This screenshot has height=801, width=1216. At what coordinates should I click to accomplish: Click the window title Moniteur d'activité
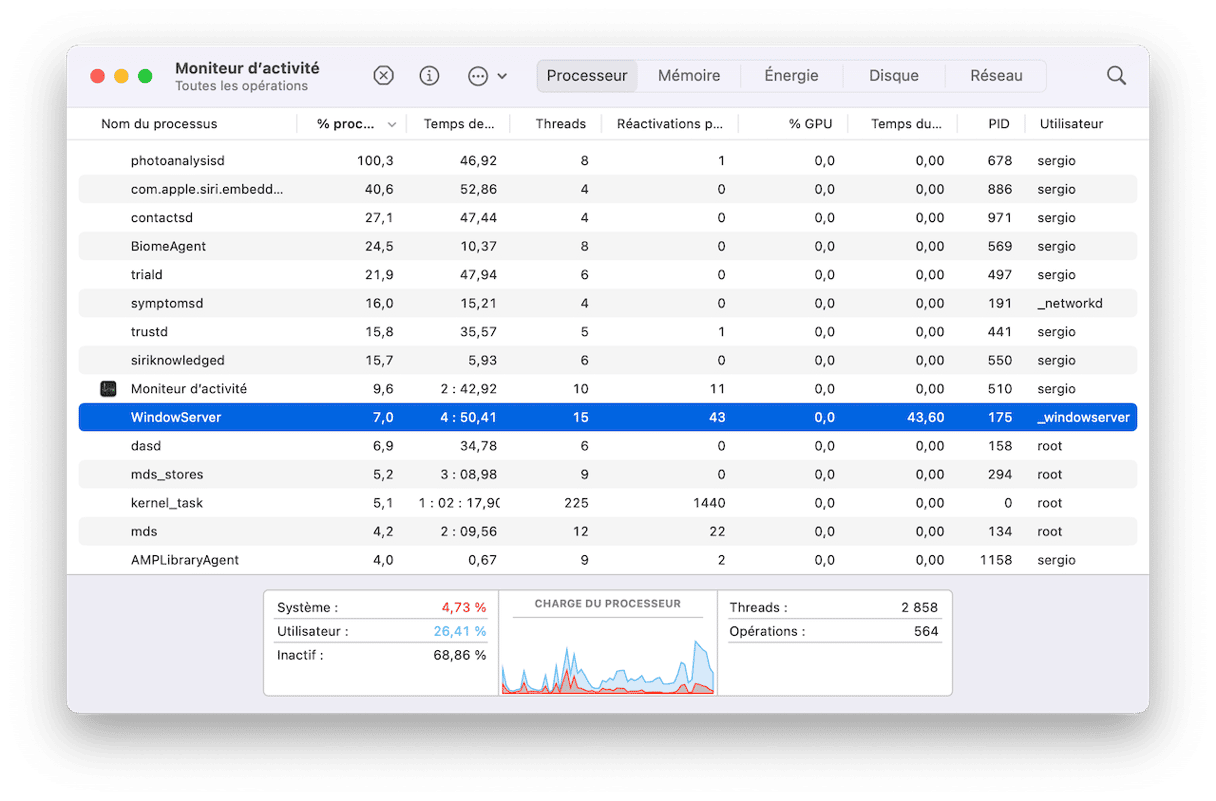tap(247, 68)
